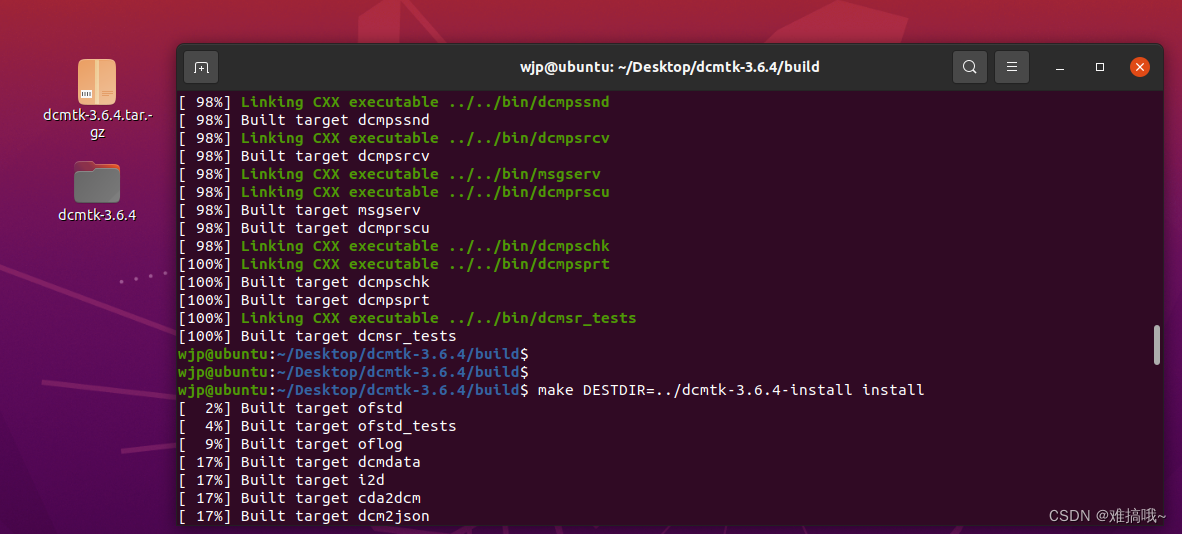Click the line 'Built target i2d'
The width and height of the screenshot is (1182, 534).
click(281, 480)
